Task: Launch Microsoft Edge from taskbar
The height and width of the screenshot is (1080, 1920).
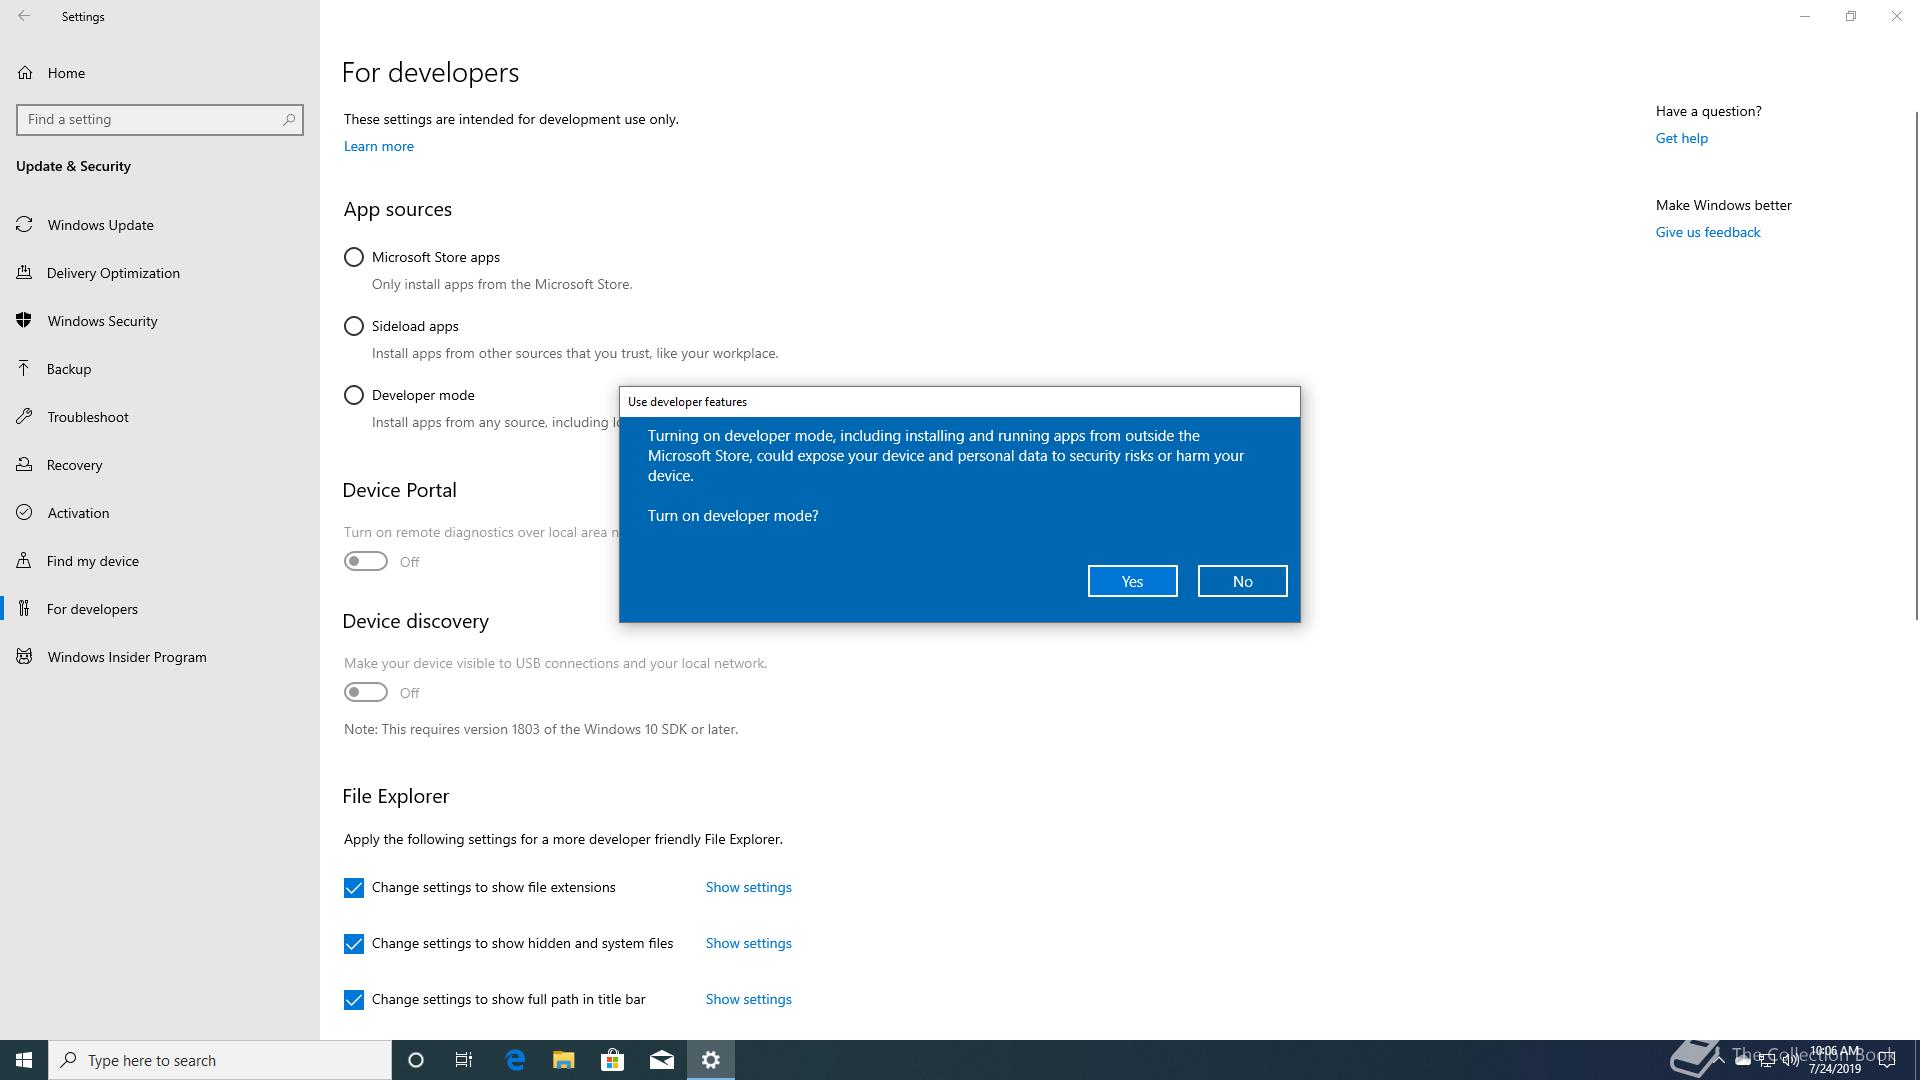Action: 515,1060
